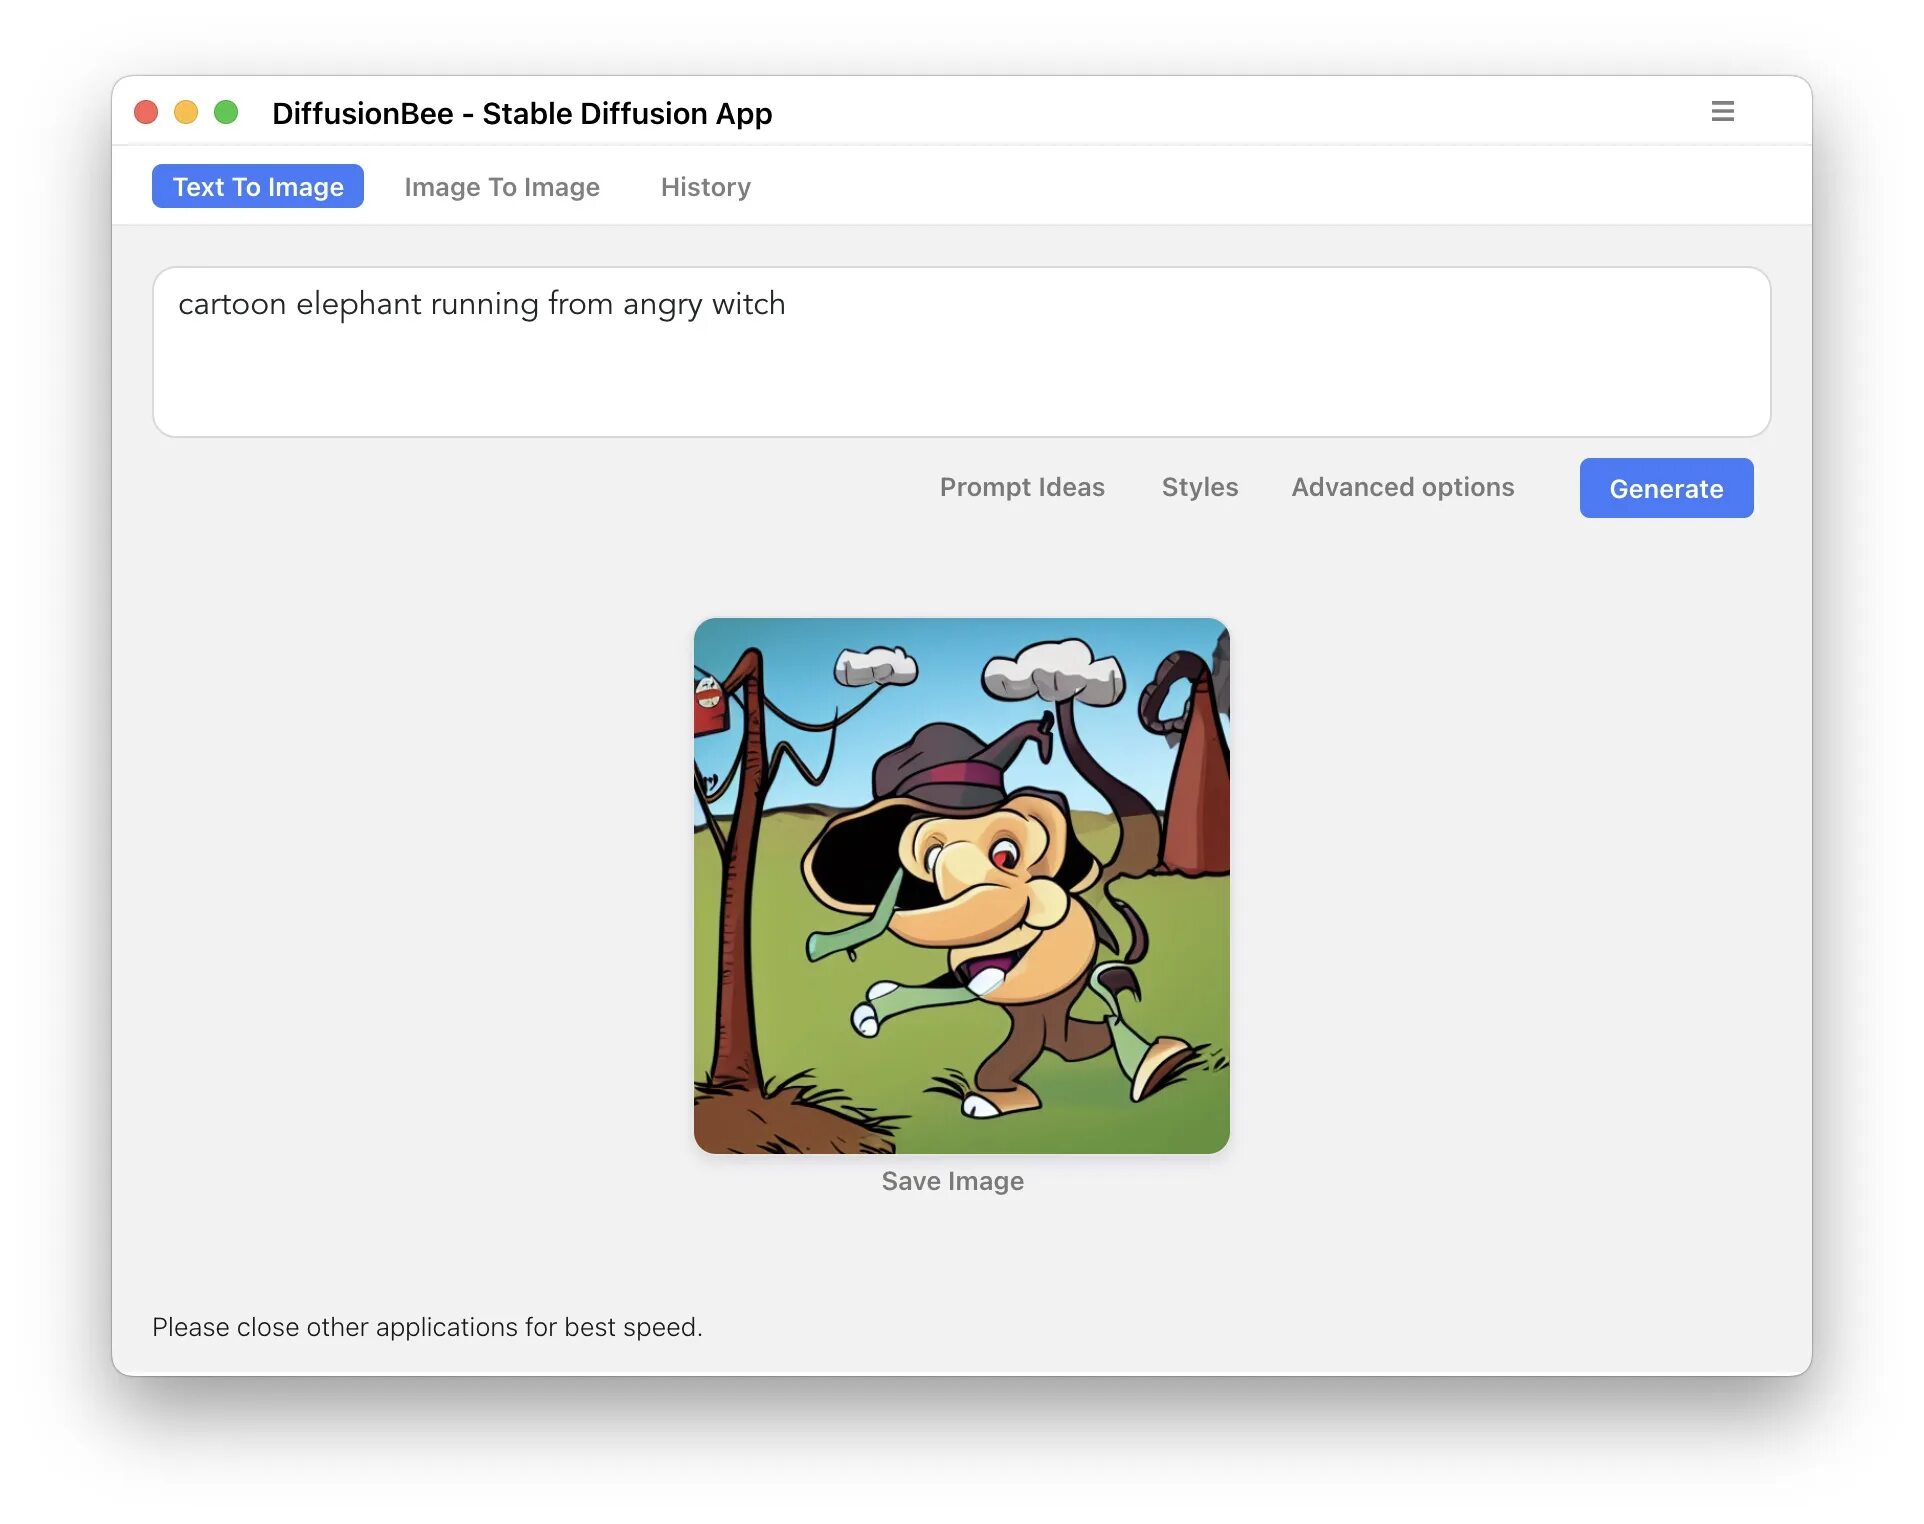Open Prompt Ideas
This screenshot has height=1524, width=1924.
tap(1022, 487)
